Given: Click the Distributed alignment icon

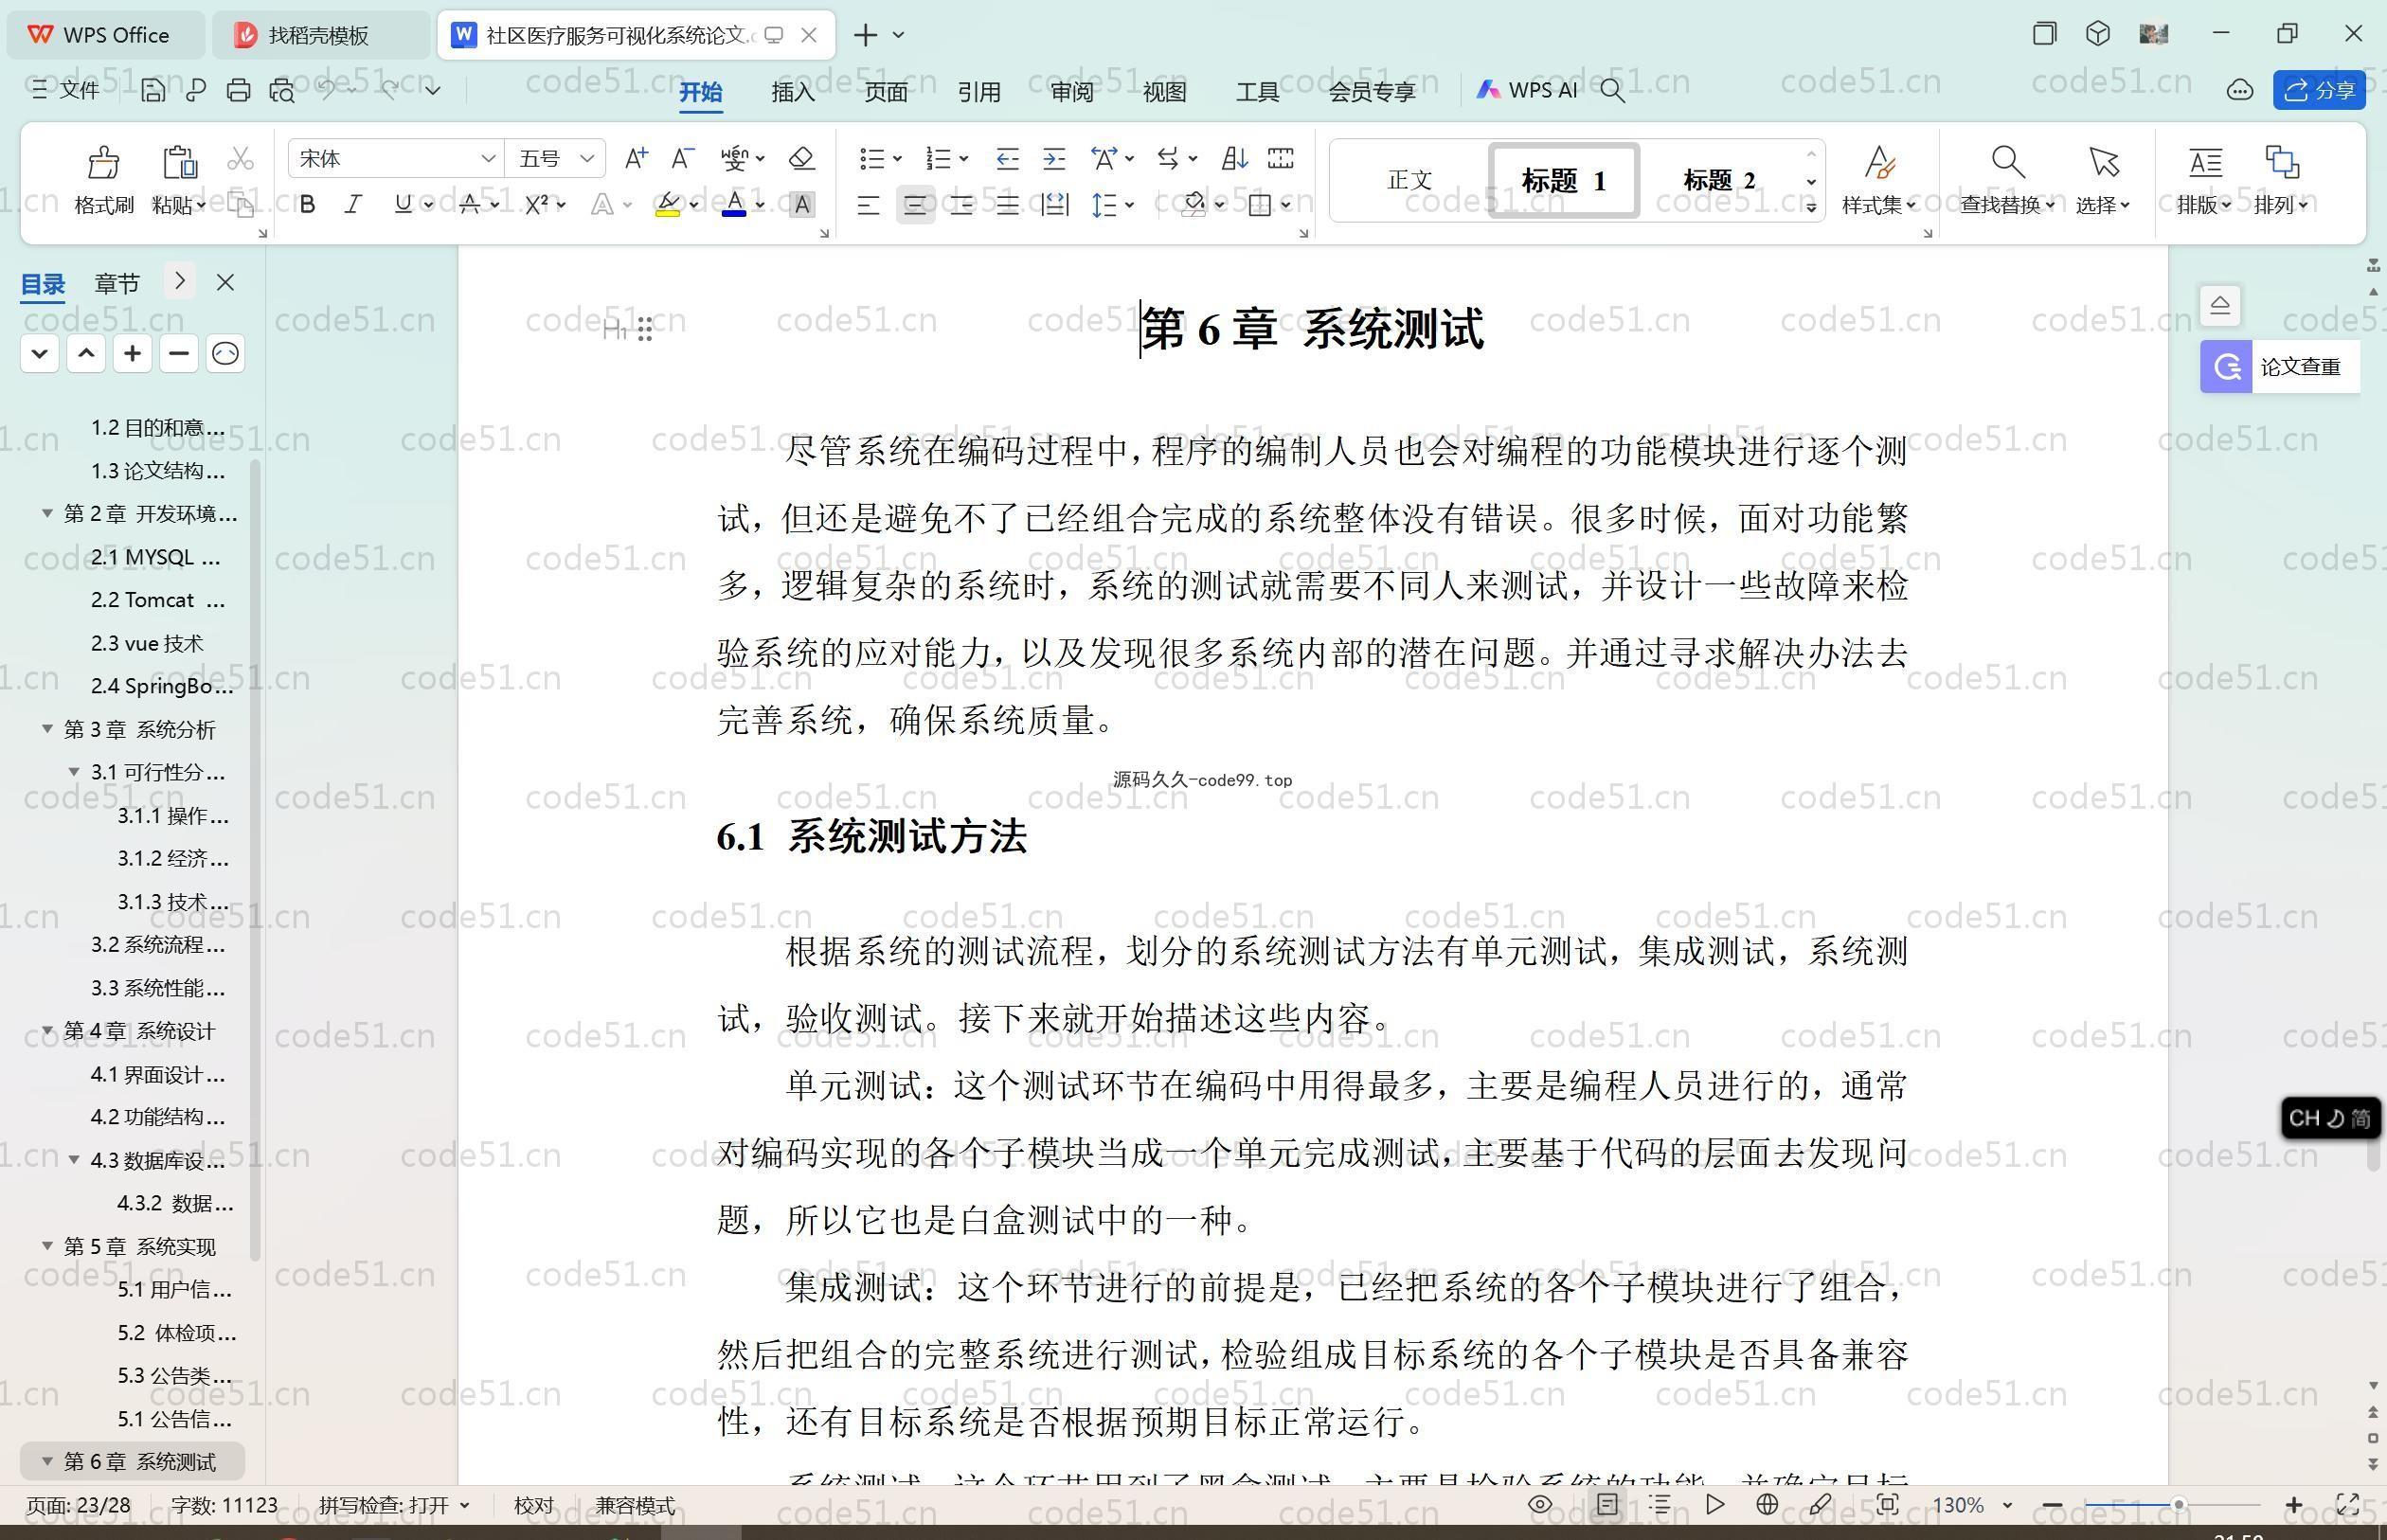Looking at the screenshot, I should click(1055, 205).
